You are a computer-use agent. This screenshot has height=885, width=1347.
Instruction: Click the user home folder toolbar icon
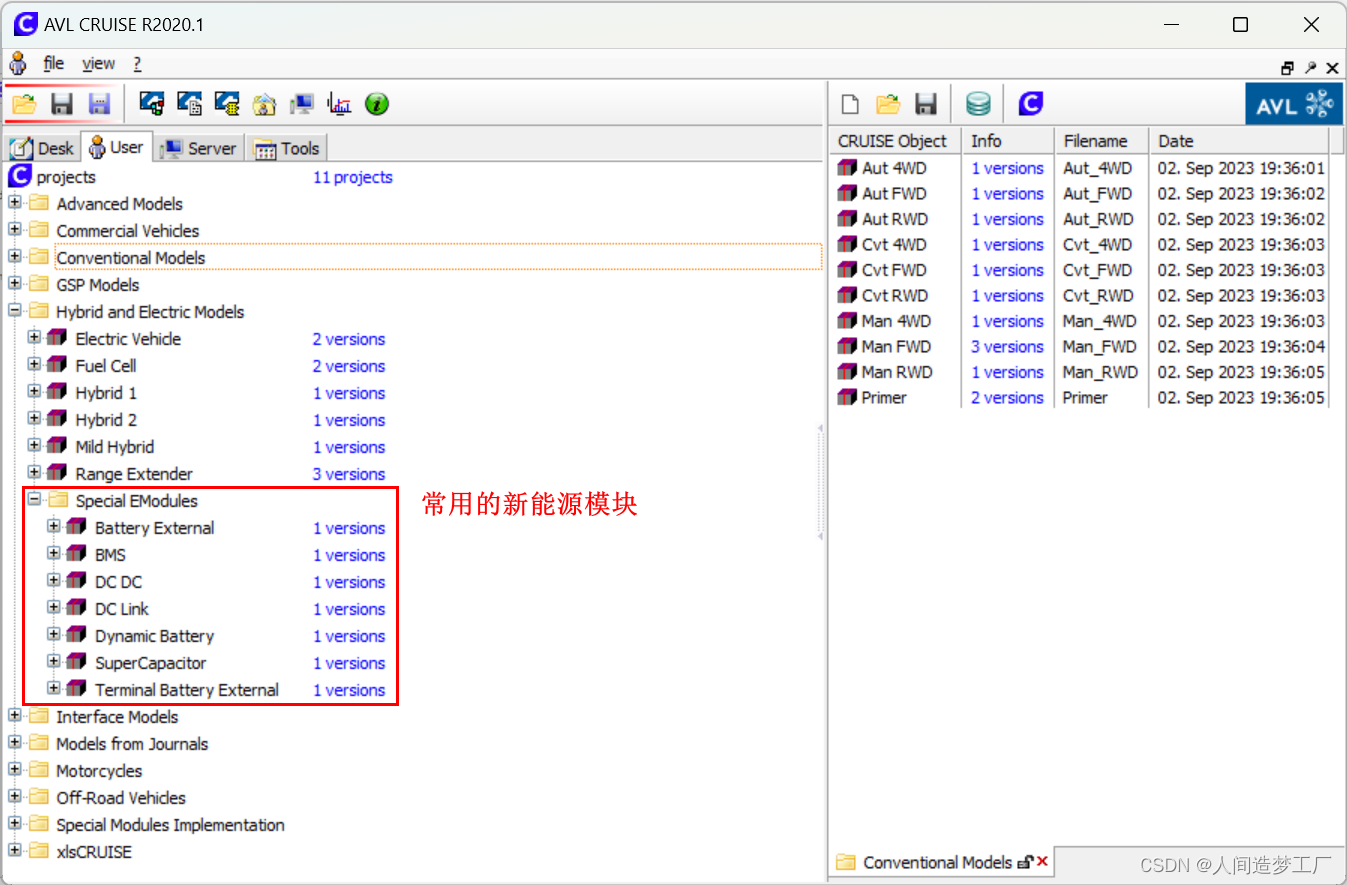click(264, 103)
